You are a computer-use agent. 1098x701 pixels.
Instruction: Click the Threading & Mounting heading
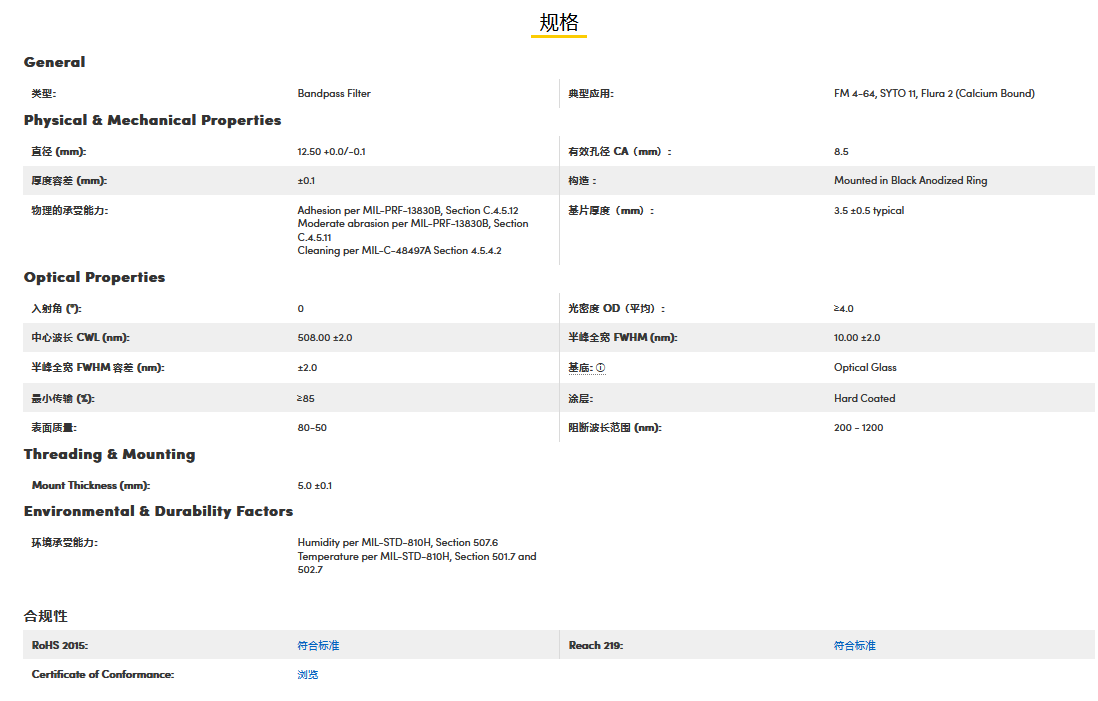pos(110,454)
